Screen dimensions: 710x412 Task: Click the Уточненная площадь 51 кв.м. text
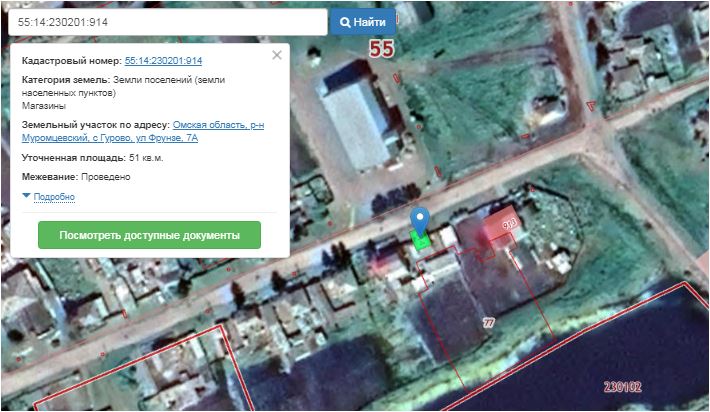click(92, 158)
